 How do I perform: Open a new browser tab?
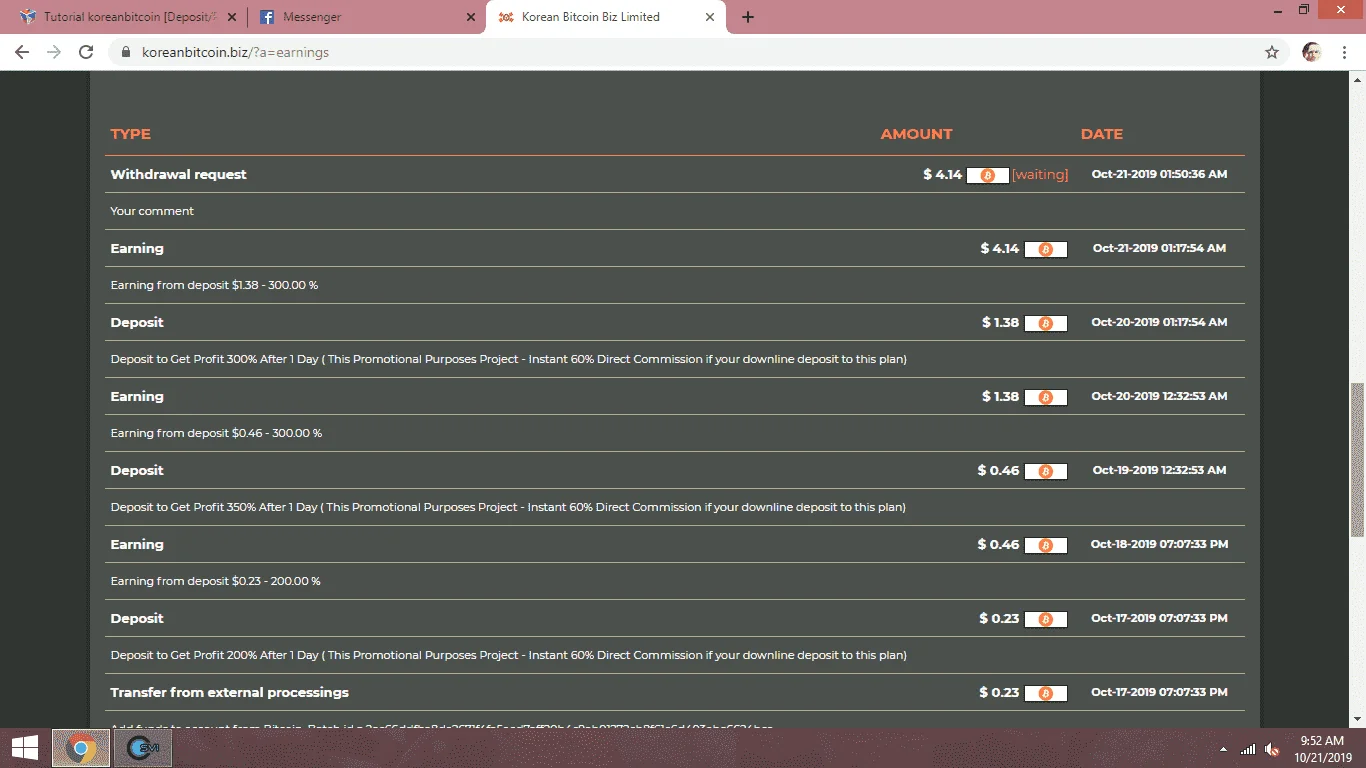click(x=748, y=17)
